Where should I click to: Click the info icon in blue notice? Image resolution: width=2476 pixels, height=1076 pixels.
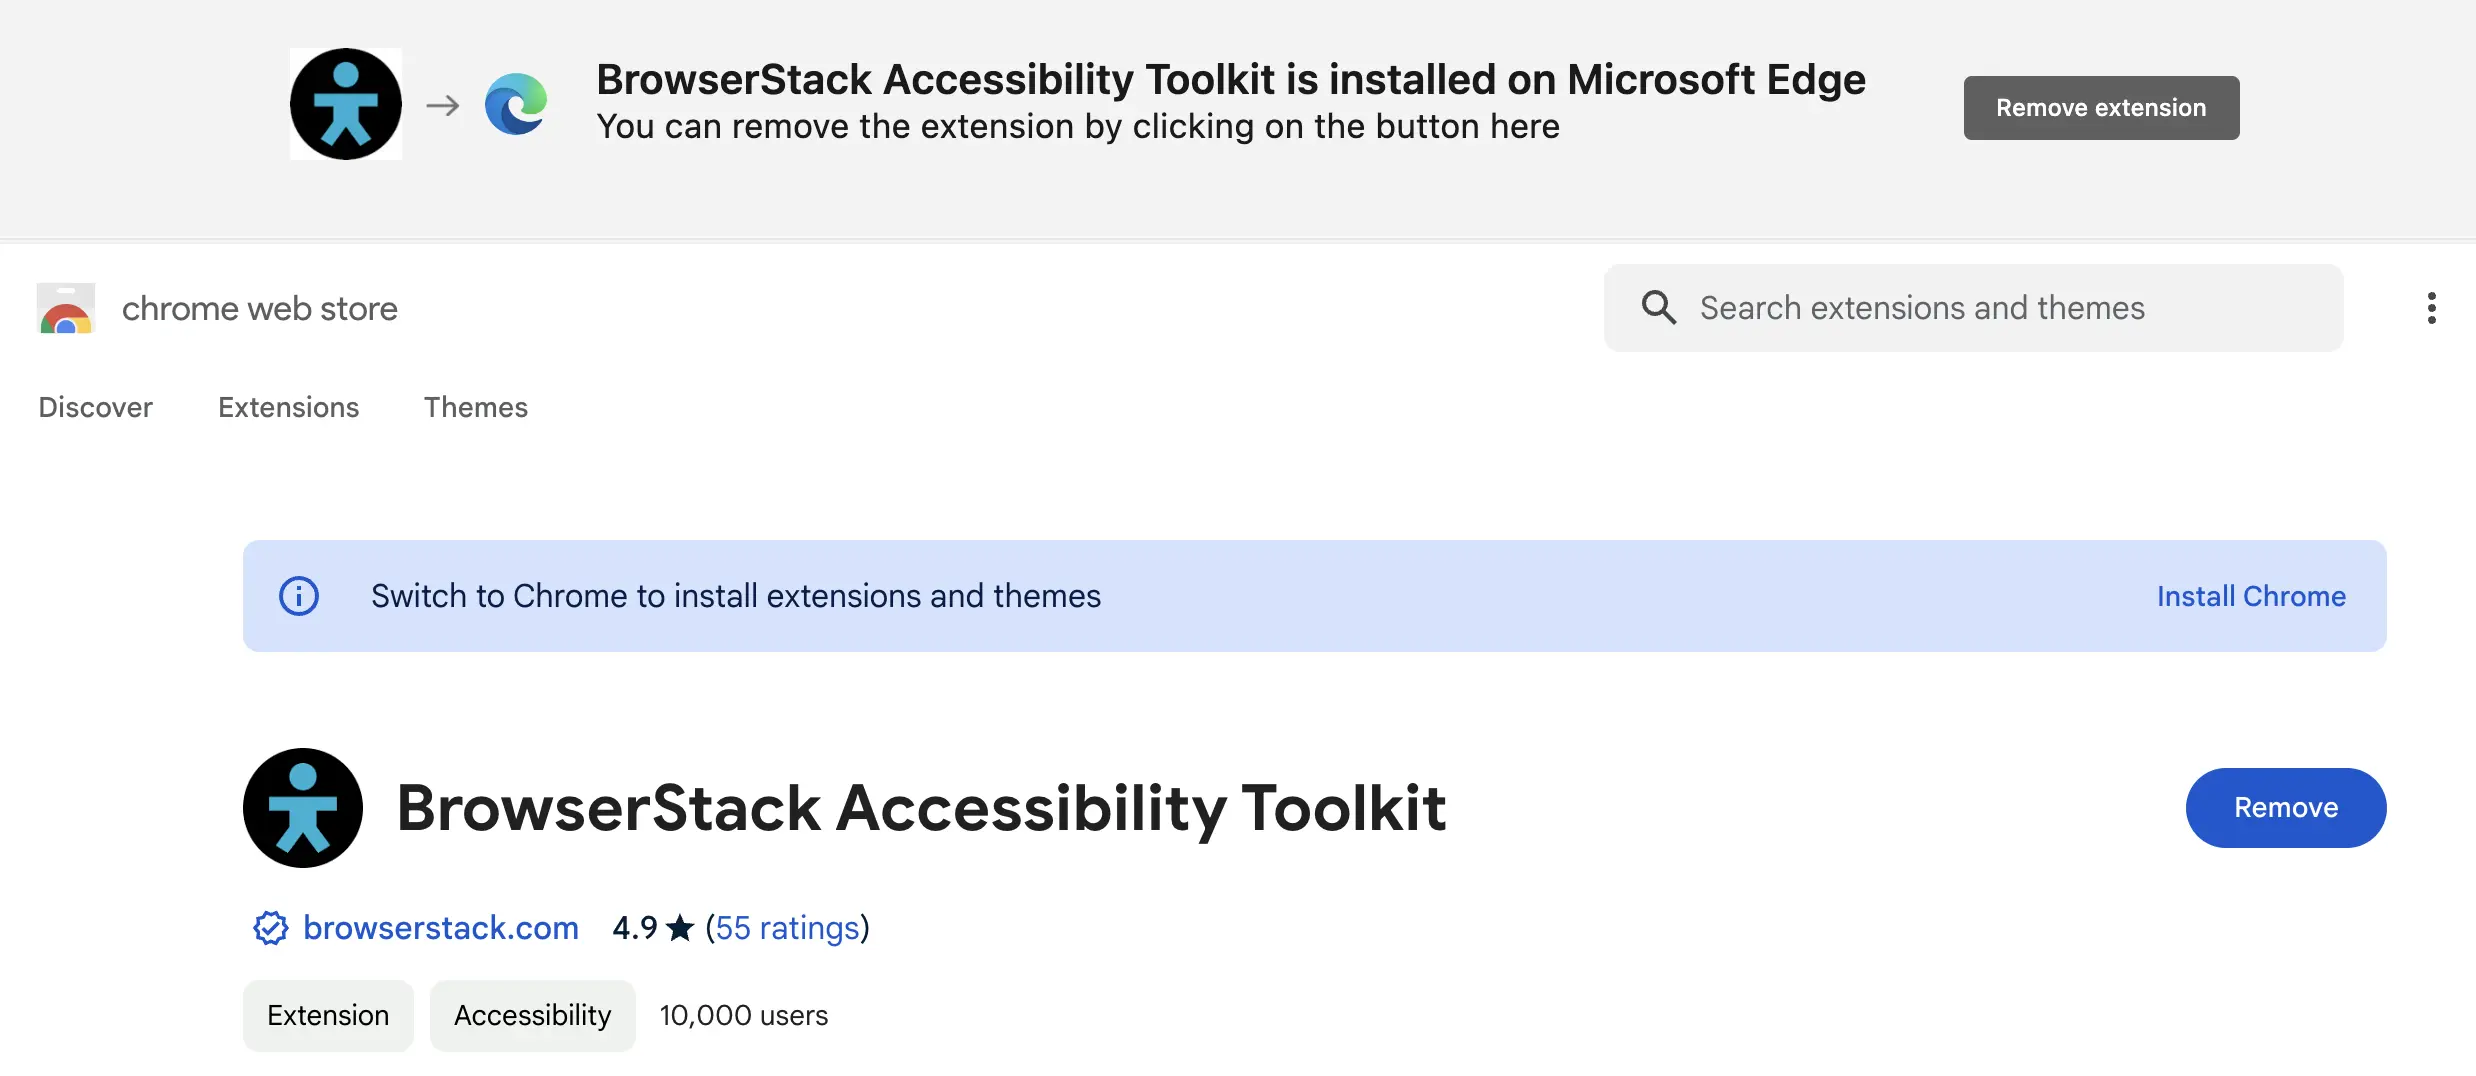tap(298, 596)
